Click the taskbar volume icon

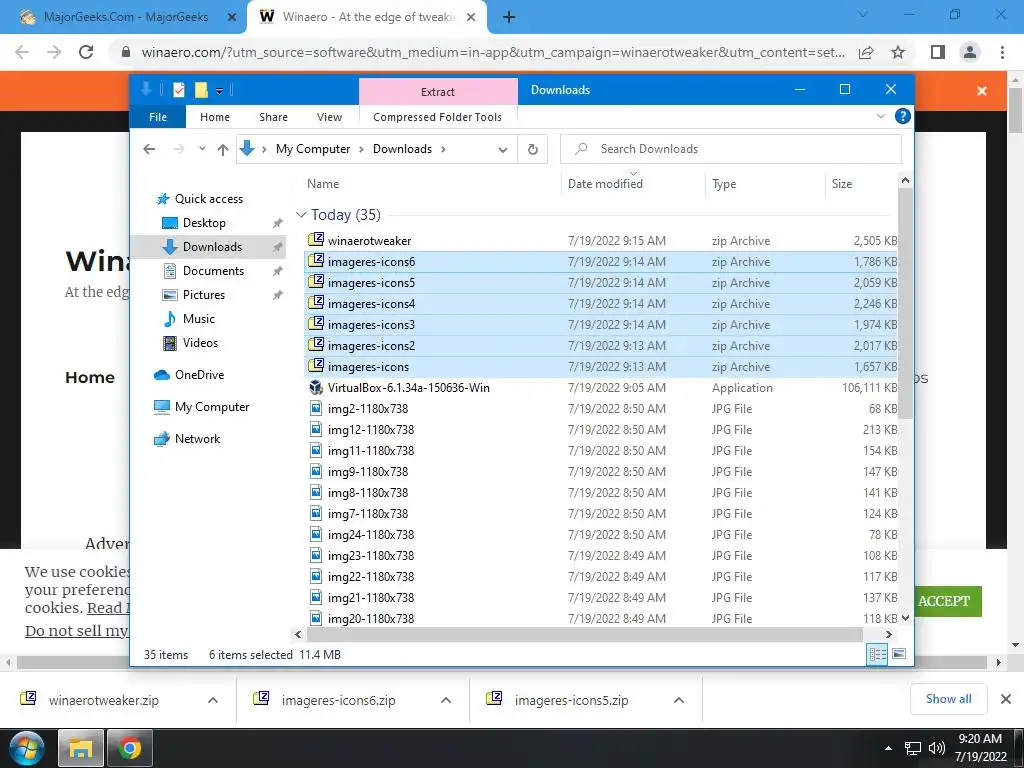click(x=936, y=748)
